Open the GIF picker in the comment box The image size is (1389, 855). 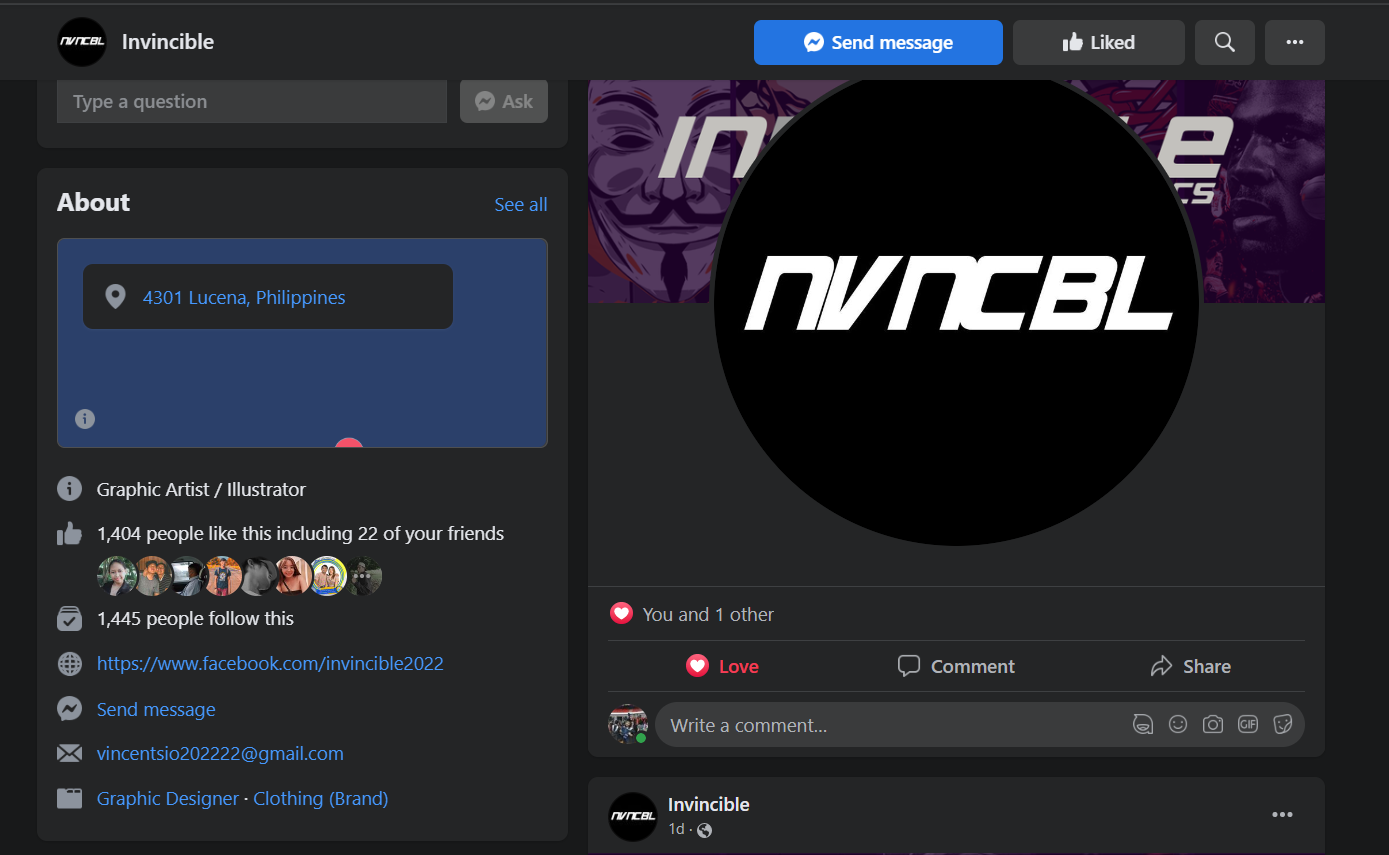click(1248, 724)
